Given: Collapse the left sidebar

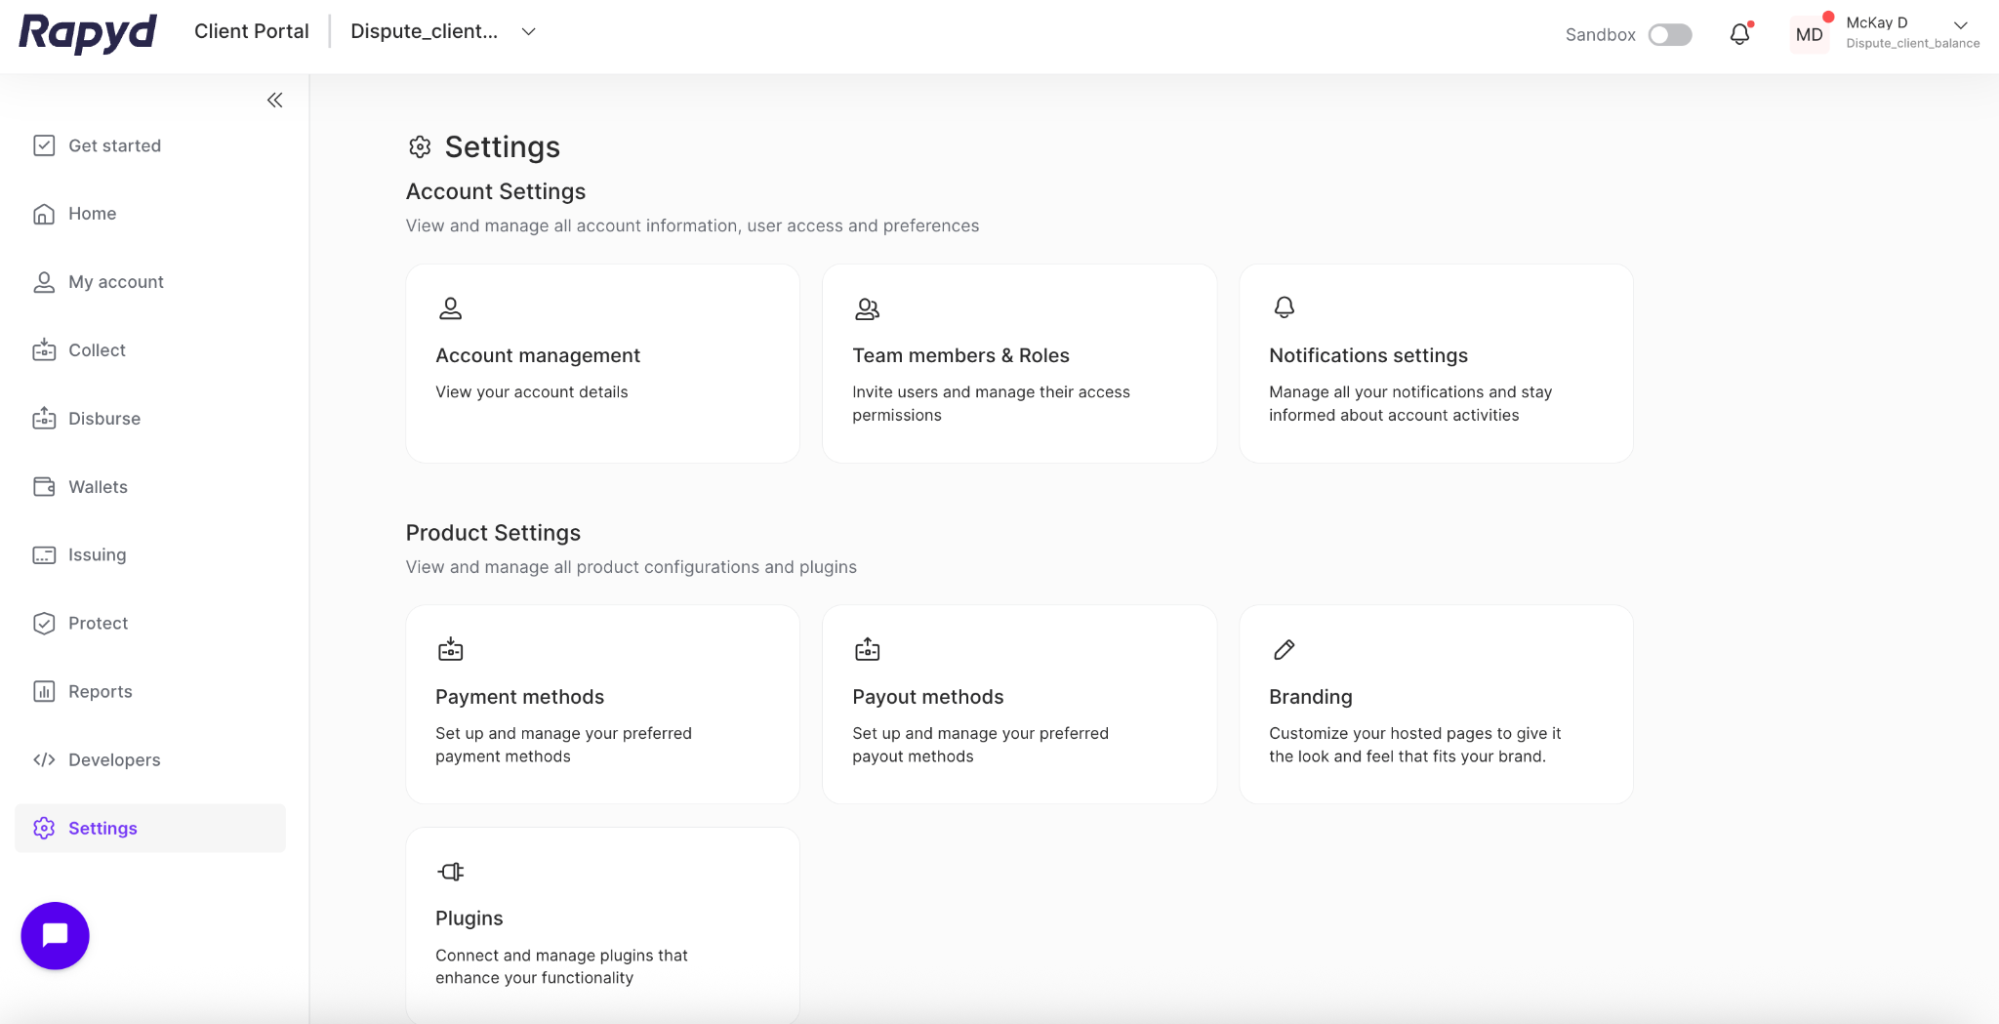Looking at the screenshot, I should (x=274, y=99).
